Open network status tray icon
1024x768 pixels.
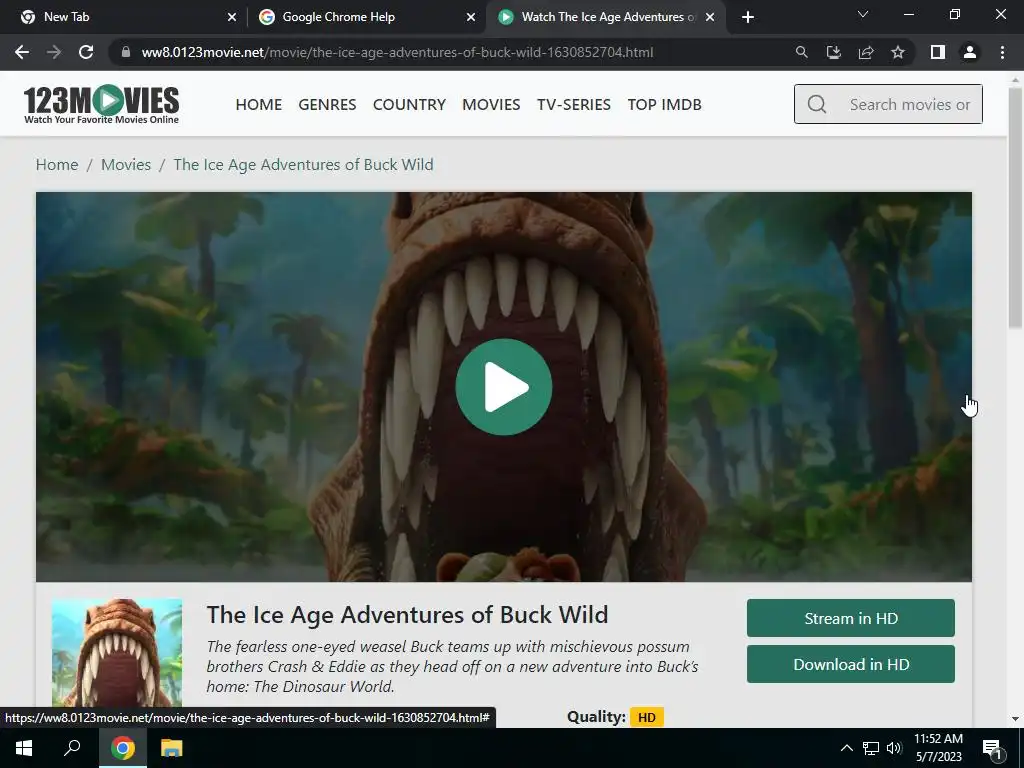coord(871,748)
